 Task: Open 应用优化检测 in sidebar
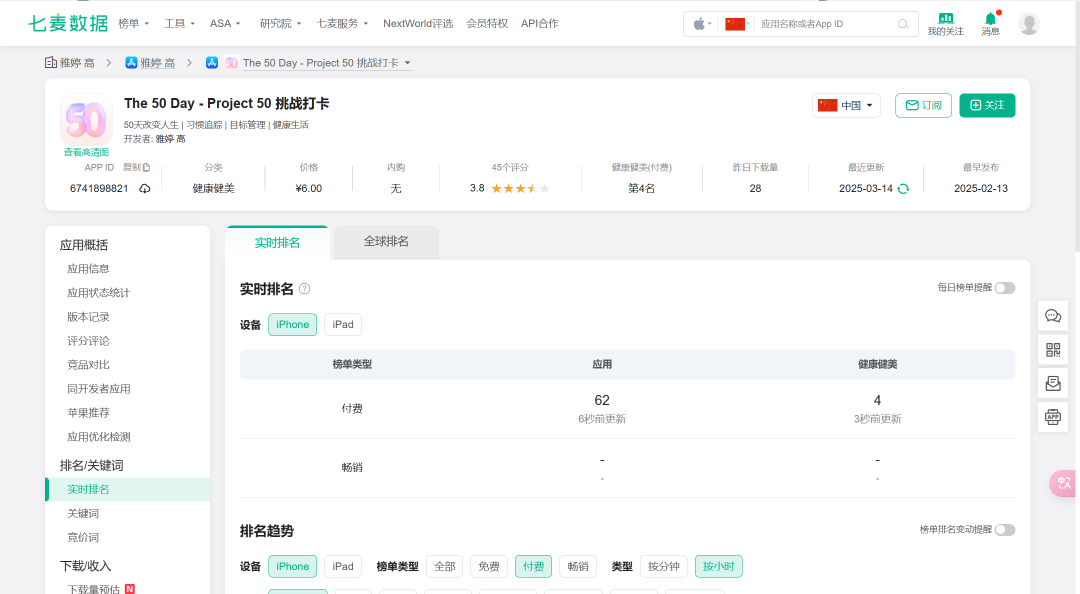click(x=98, y=437)
